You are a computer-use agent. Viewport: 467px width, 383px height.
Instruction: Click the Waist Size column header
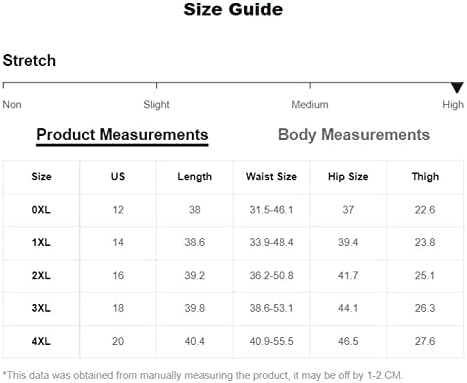(271, 176)
